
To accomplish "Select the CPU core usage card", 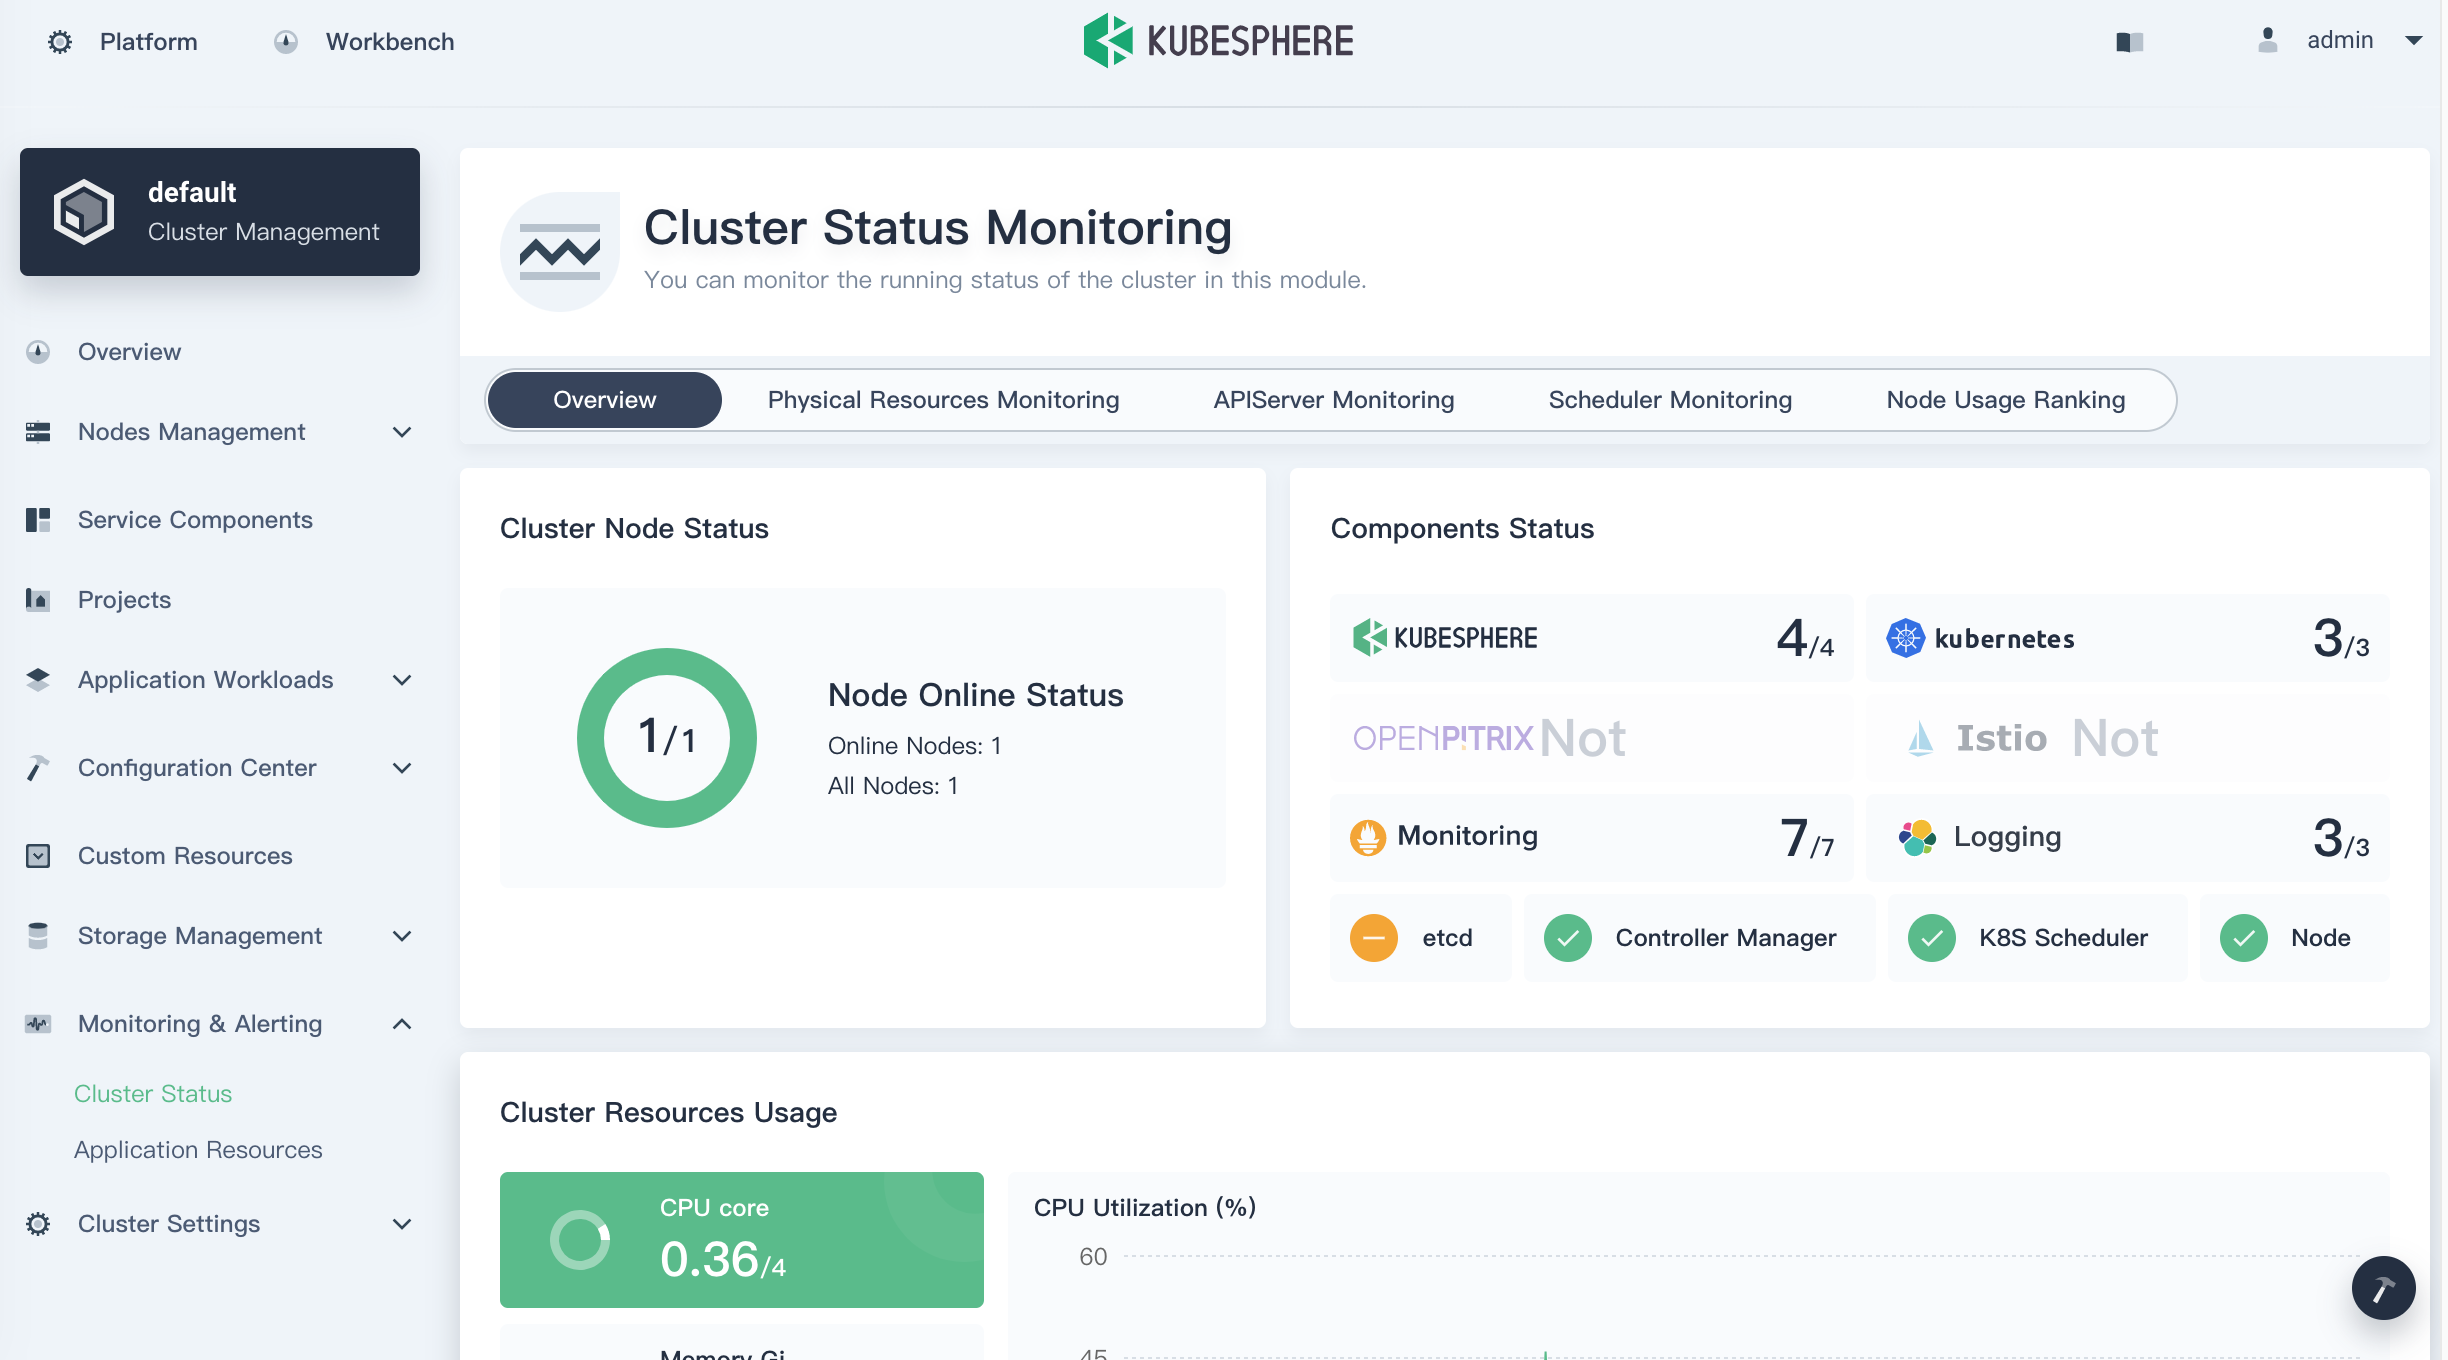I will point(741,1240).
